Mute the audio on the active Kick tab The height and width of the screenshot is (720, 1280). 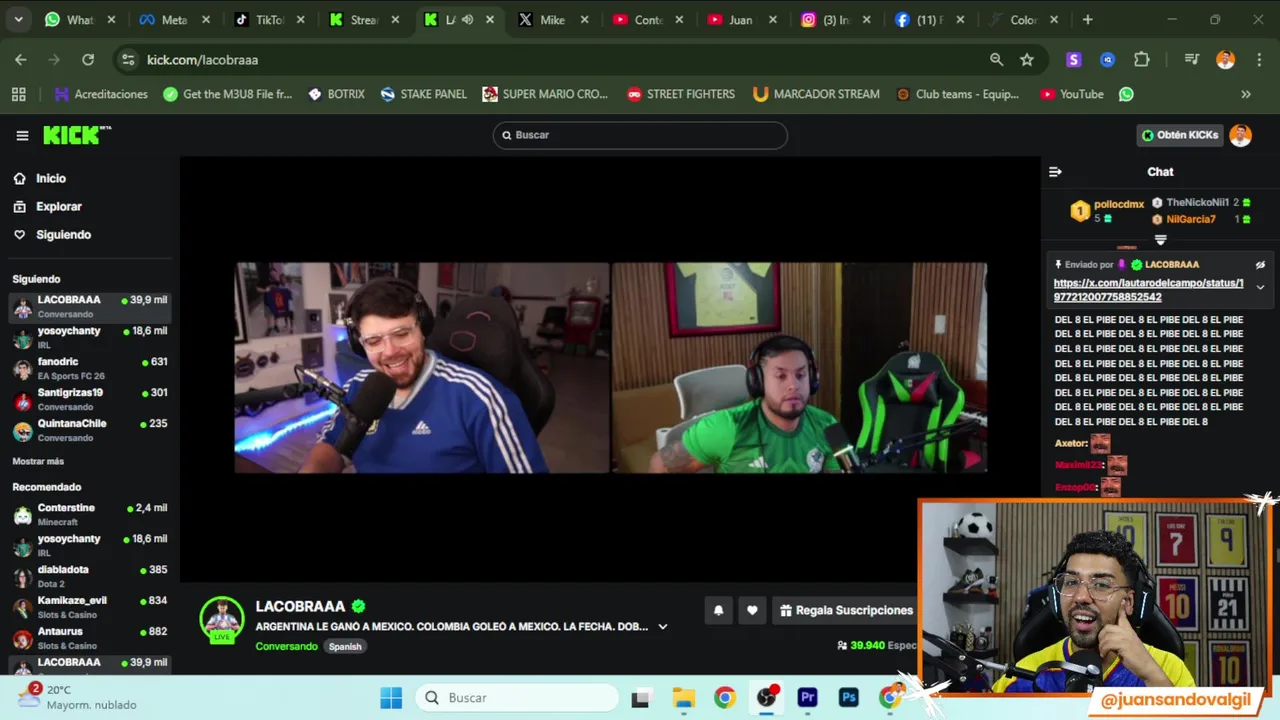[x=467, y=20]
